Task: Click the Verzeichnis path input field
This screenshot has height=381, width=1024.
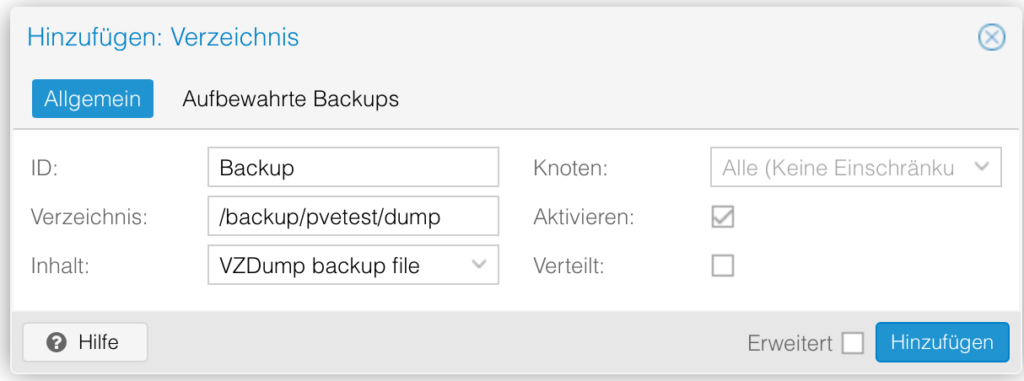Action: 353,216
